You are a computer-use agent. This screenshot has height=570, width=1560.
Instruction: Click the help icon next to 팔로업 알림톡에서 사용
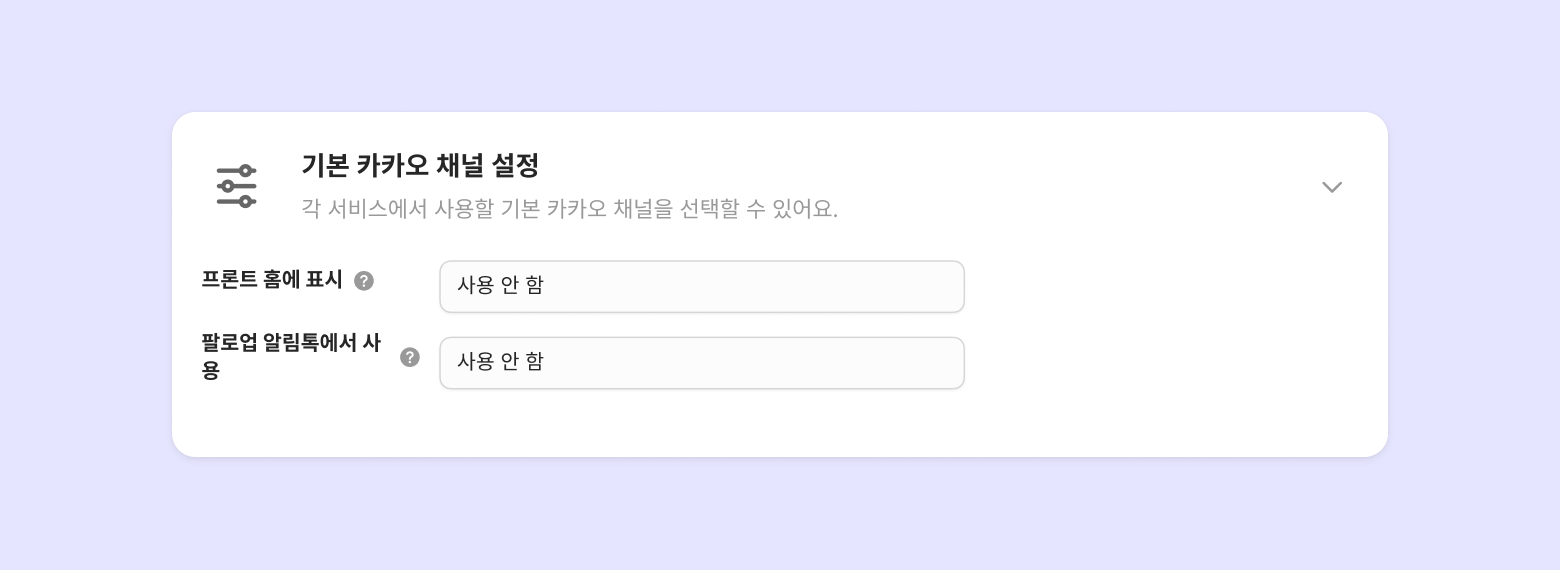pyautogui.click(x=410, y=357)
